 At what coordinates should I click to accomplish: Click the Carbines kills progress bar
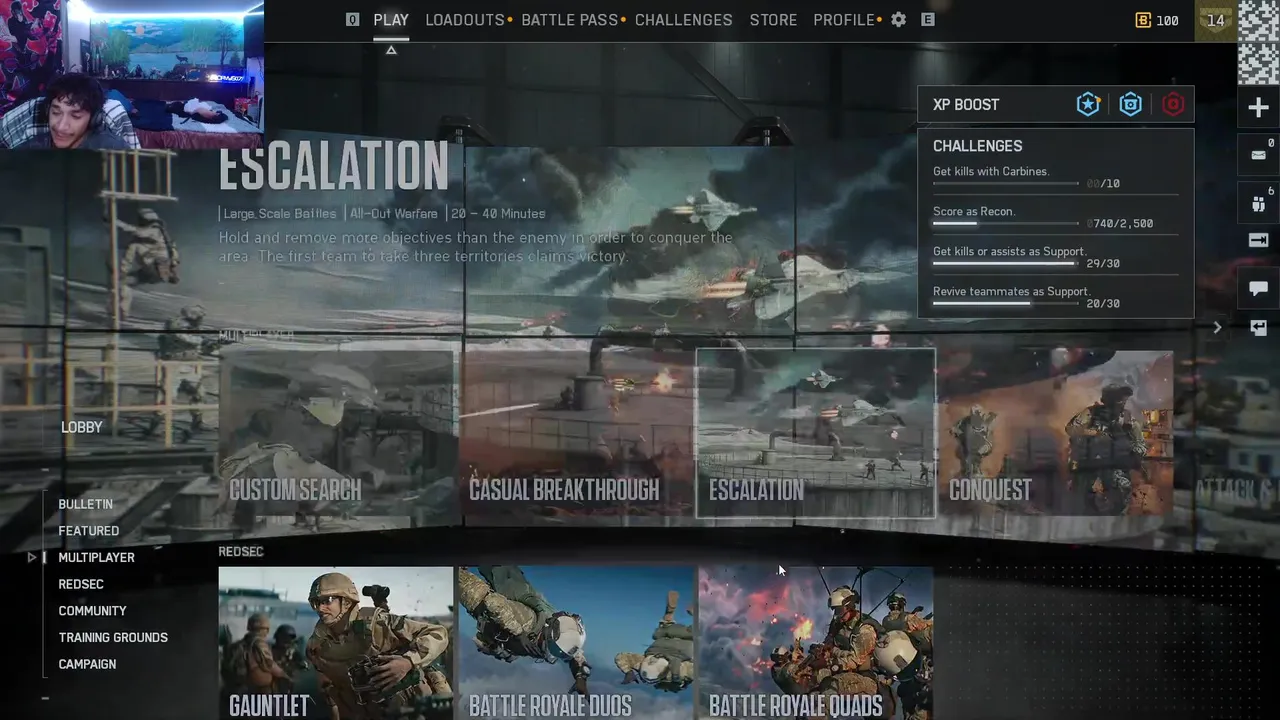pyautogui.click(x=1006, y=184)
